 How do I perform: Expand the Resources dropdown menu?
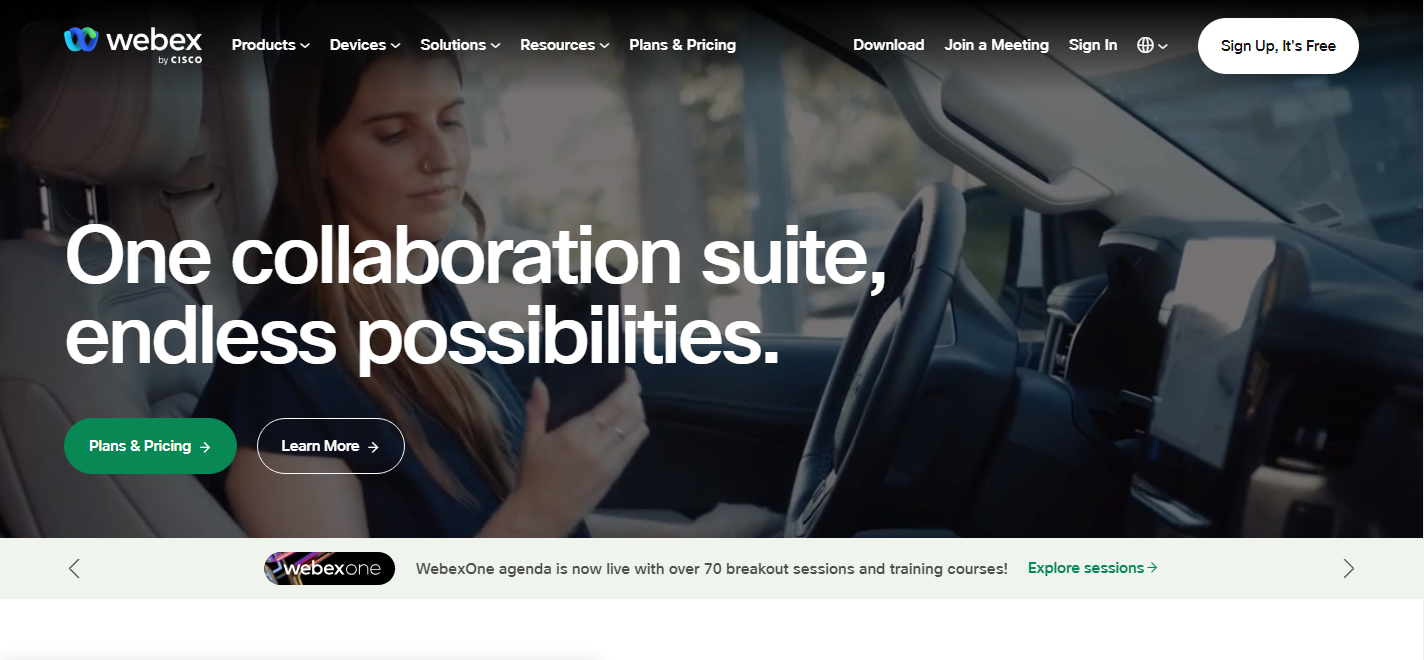click(564, 45)
